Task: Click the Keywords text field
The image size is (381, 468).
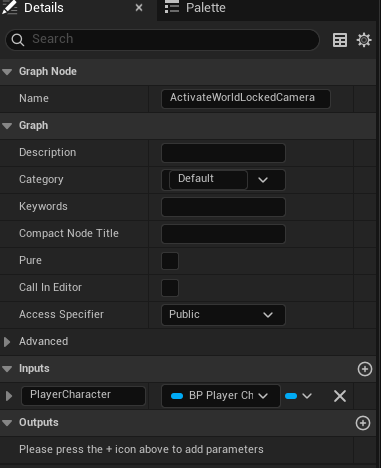Action: point(223,207)
